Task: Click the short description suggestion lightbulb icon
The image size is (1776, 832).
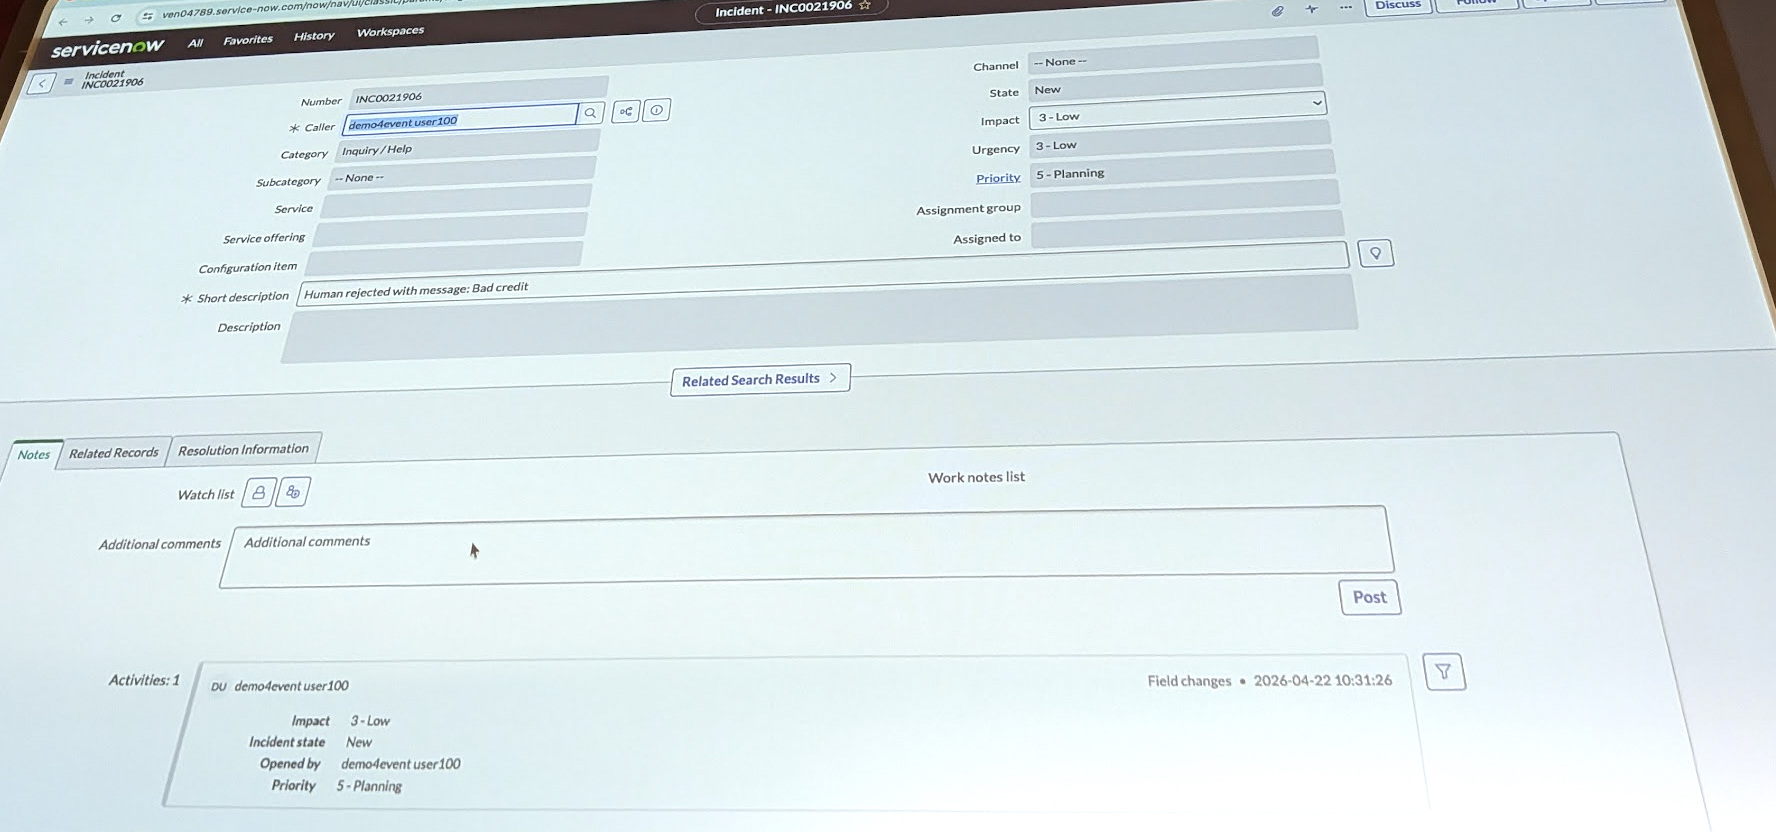Action: click(1375, 254)
